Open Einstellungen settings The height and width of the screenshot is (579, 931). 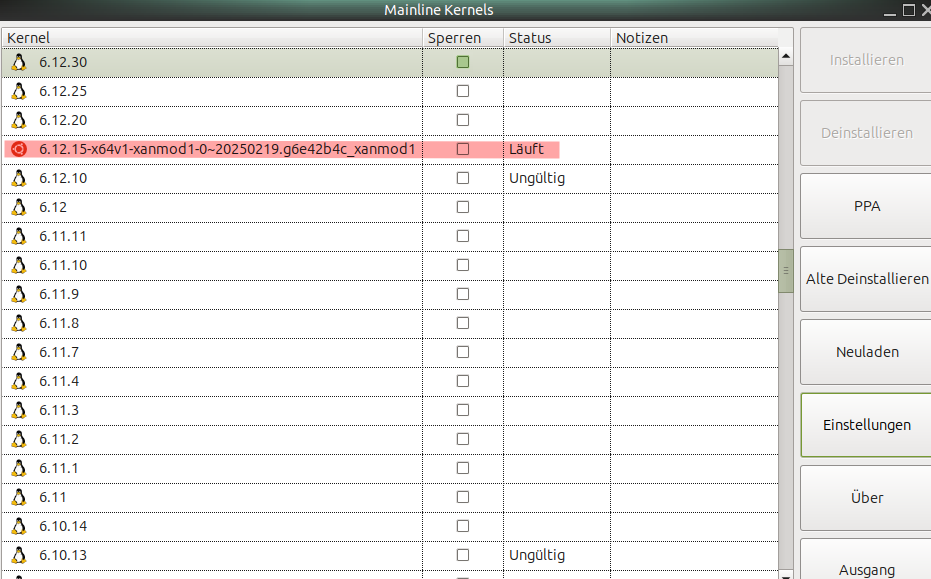866,425
